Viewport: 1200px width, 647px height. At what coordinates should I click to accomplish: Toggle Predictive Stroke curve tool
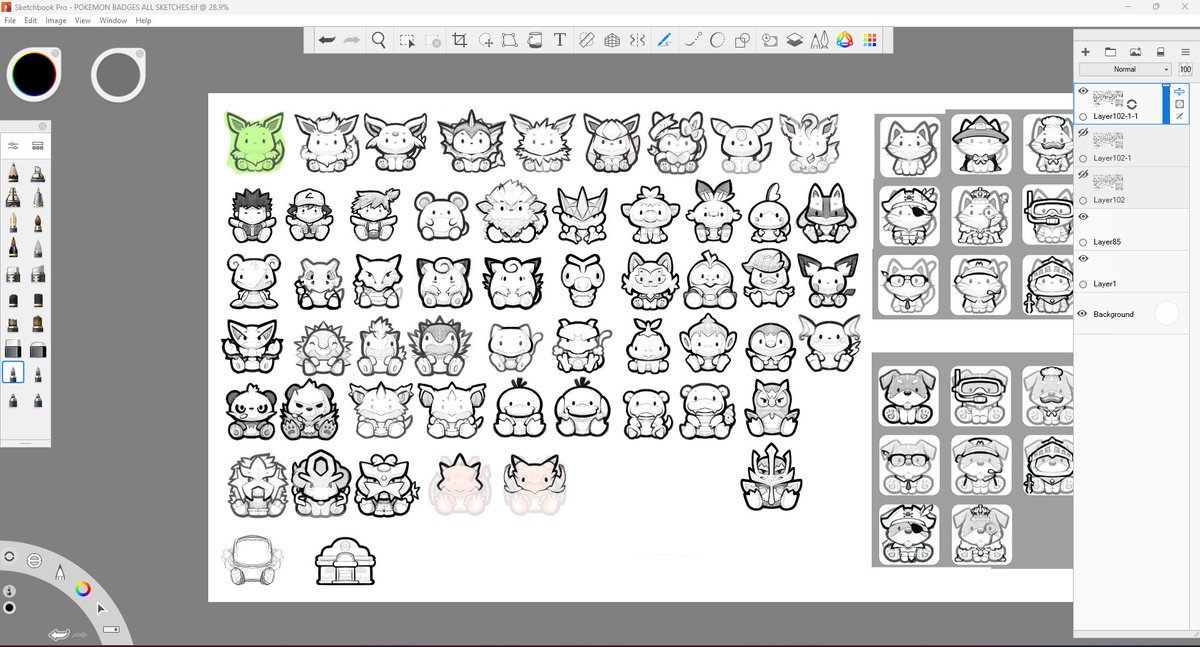click(x=692, y=40)
